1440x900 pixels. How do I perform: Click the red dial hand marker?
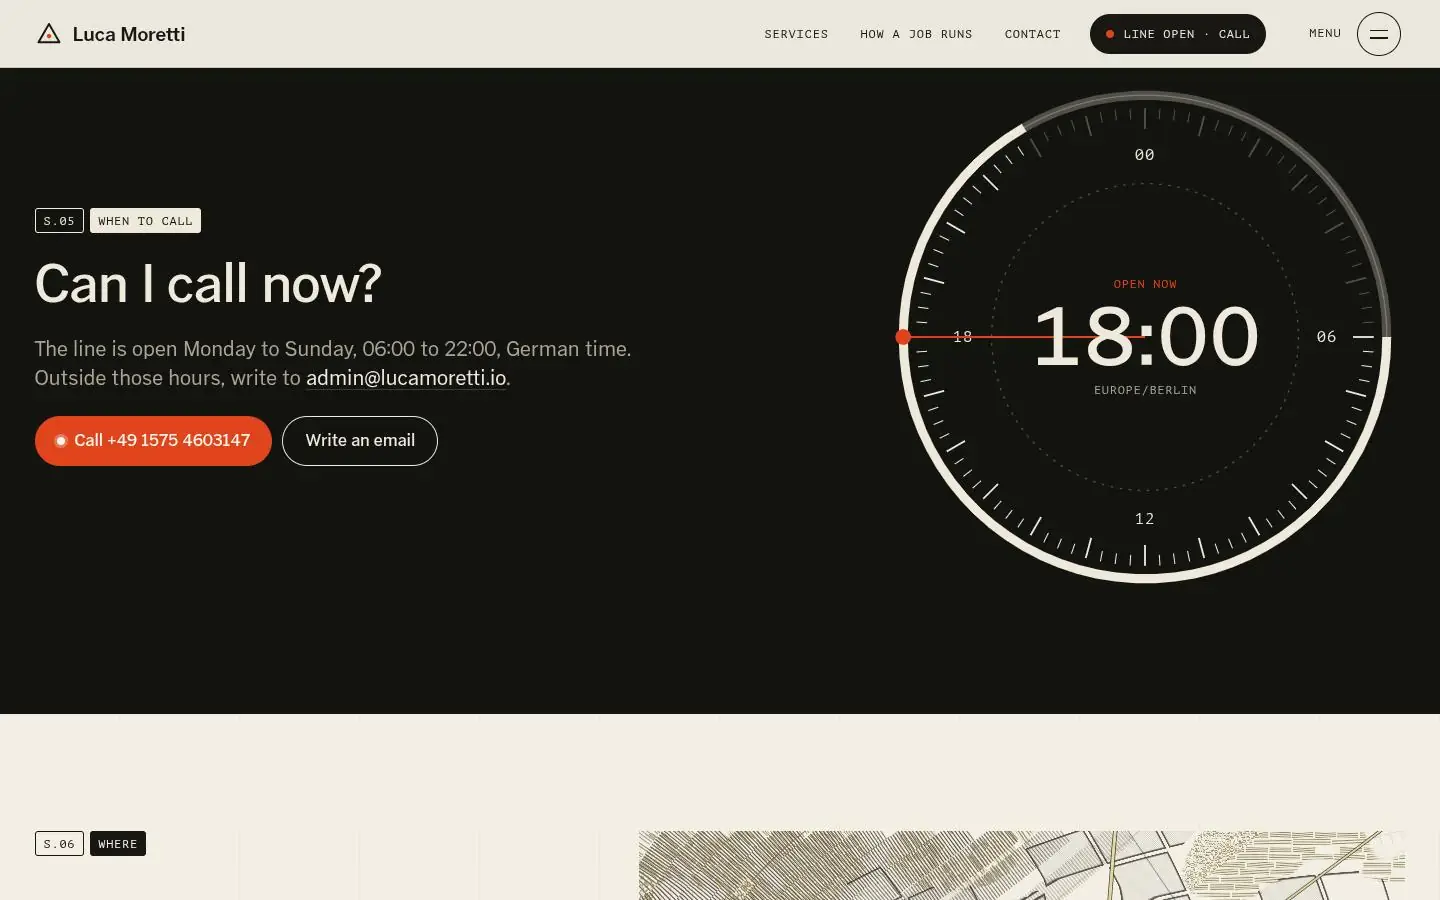coord(903,337)
